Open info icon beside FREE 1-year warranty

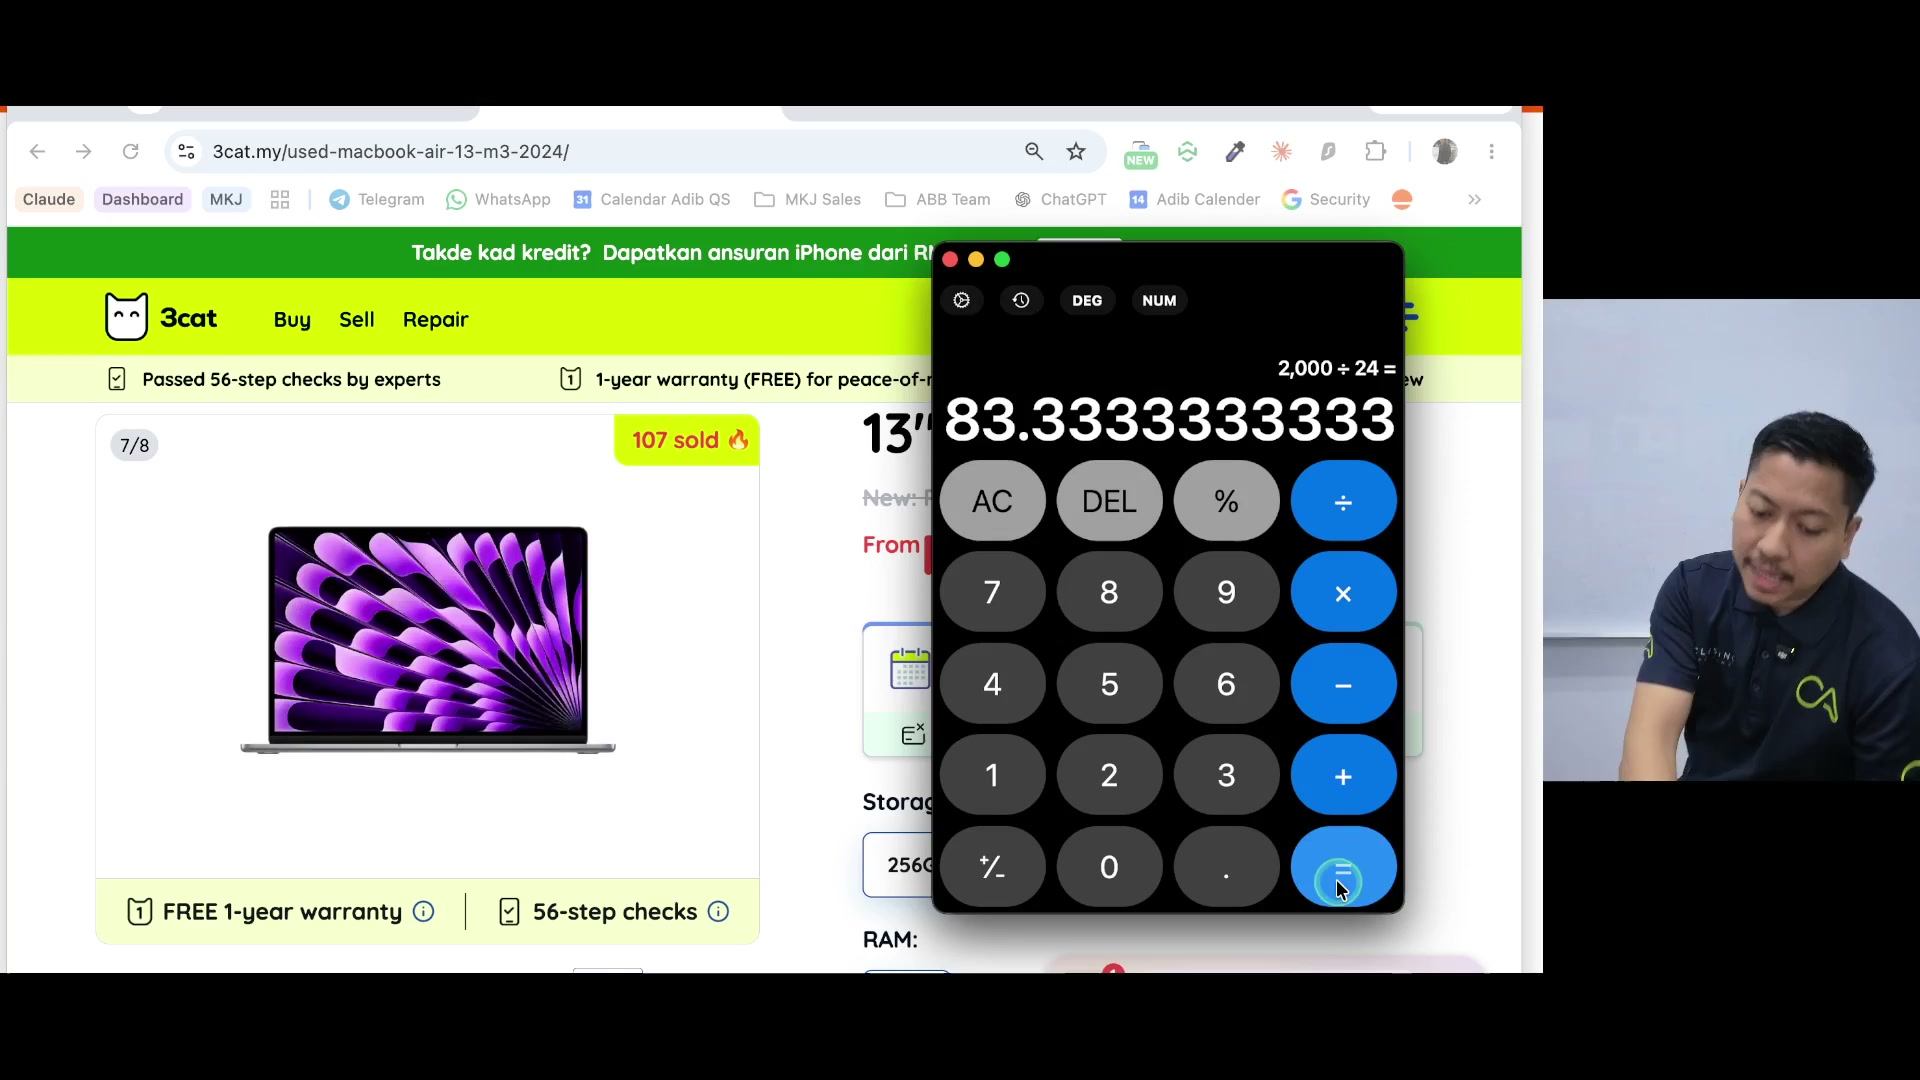(x=424, y=911)
